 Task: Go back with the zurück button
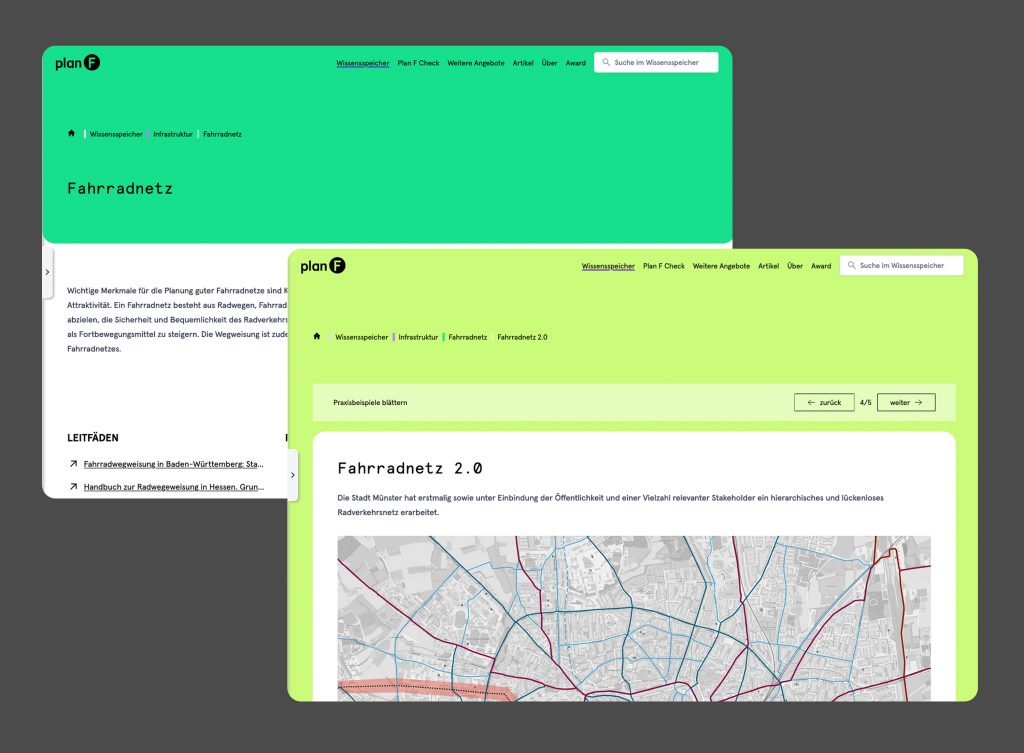pyautogui.click(x=824, y=402)
